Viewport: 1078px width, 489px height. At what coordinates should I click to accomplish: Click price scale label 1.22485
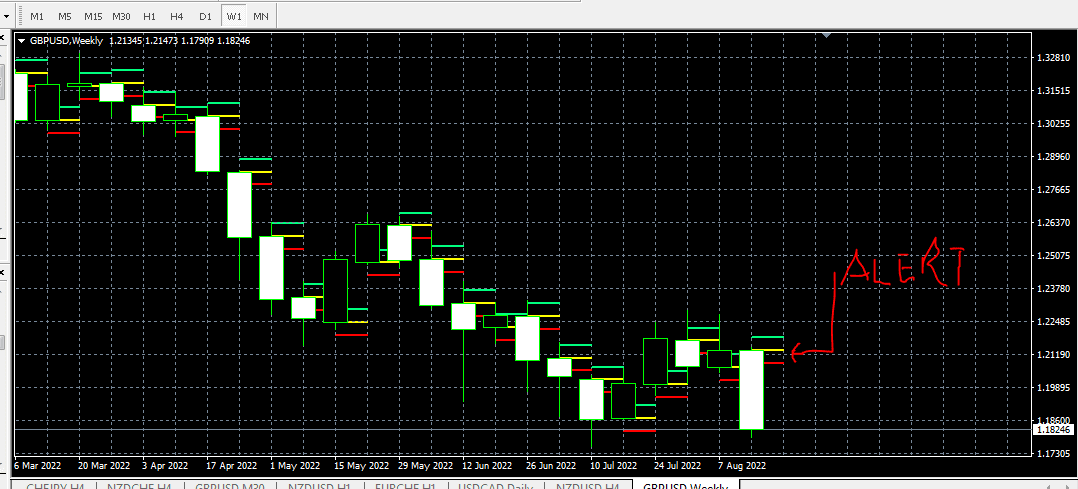coord(1053,322)
